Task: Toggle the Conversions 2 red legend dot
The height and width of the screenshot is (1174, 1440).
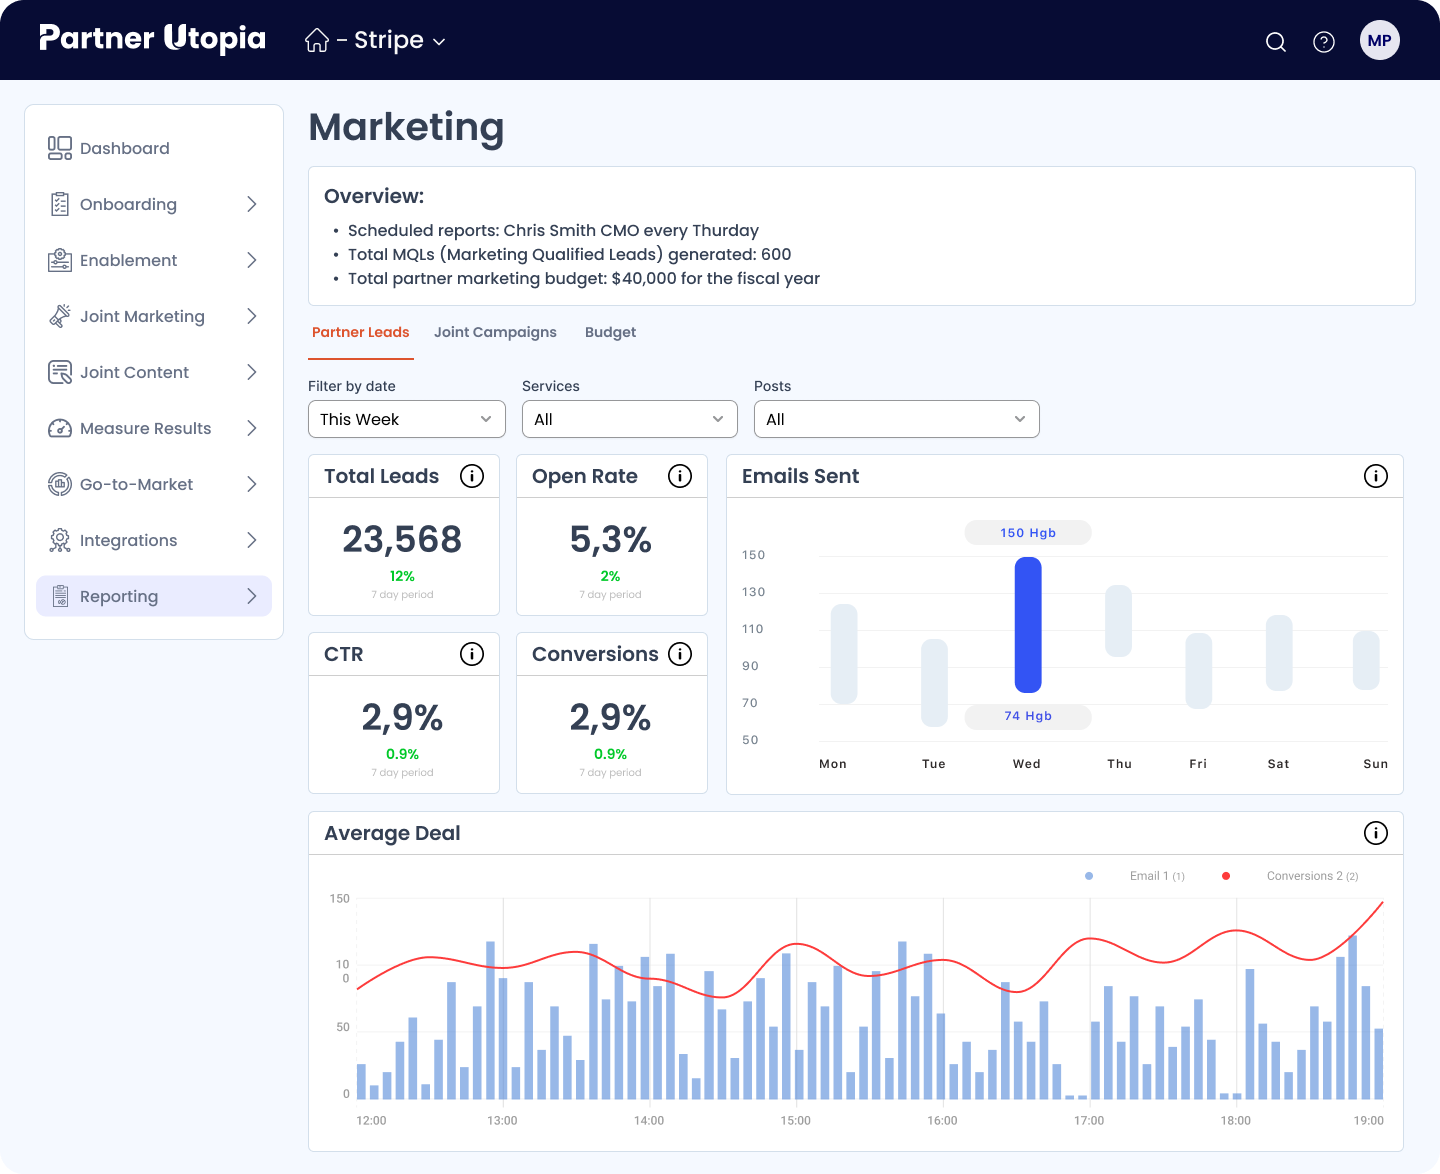Action: point(1226,876)
